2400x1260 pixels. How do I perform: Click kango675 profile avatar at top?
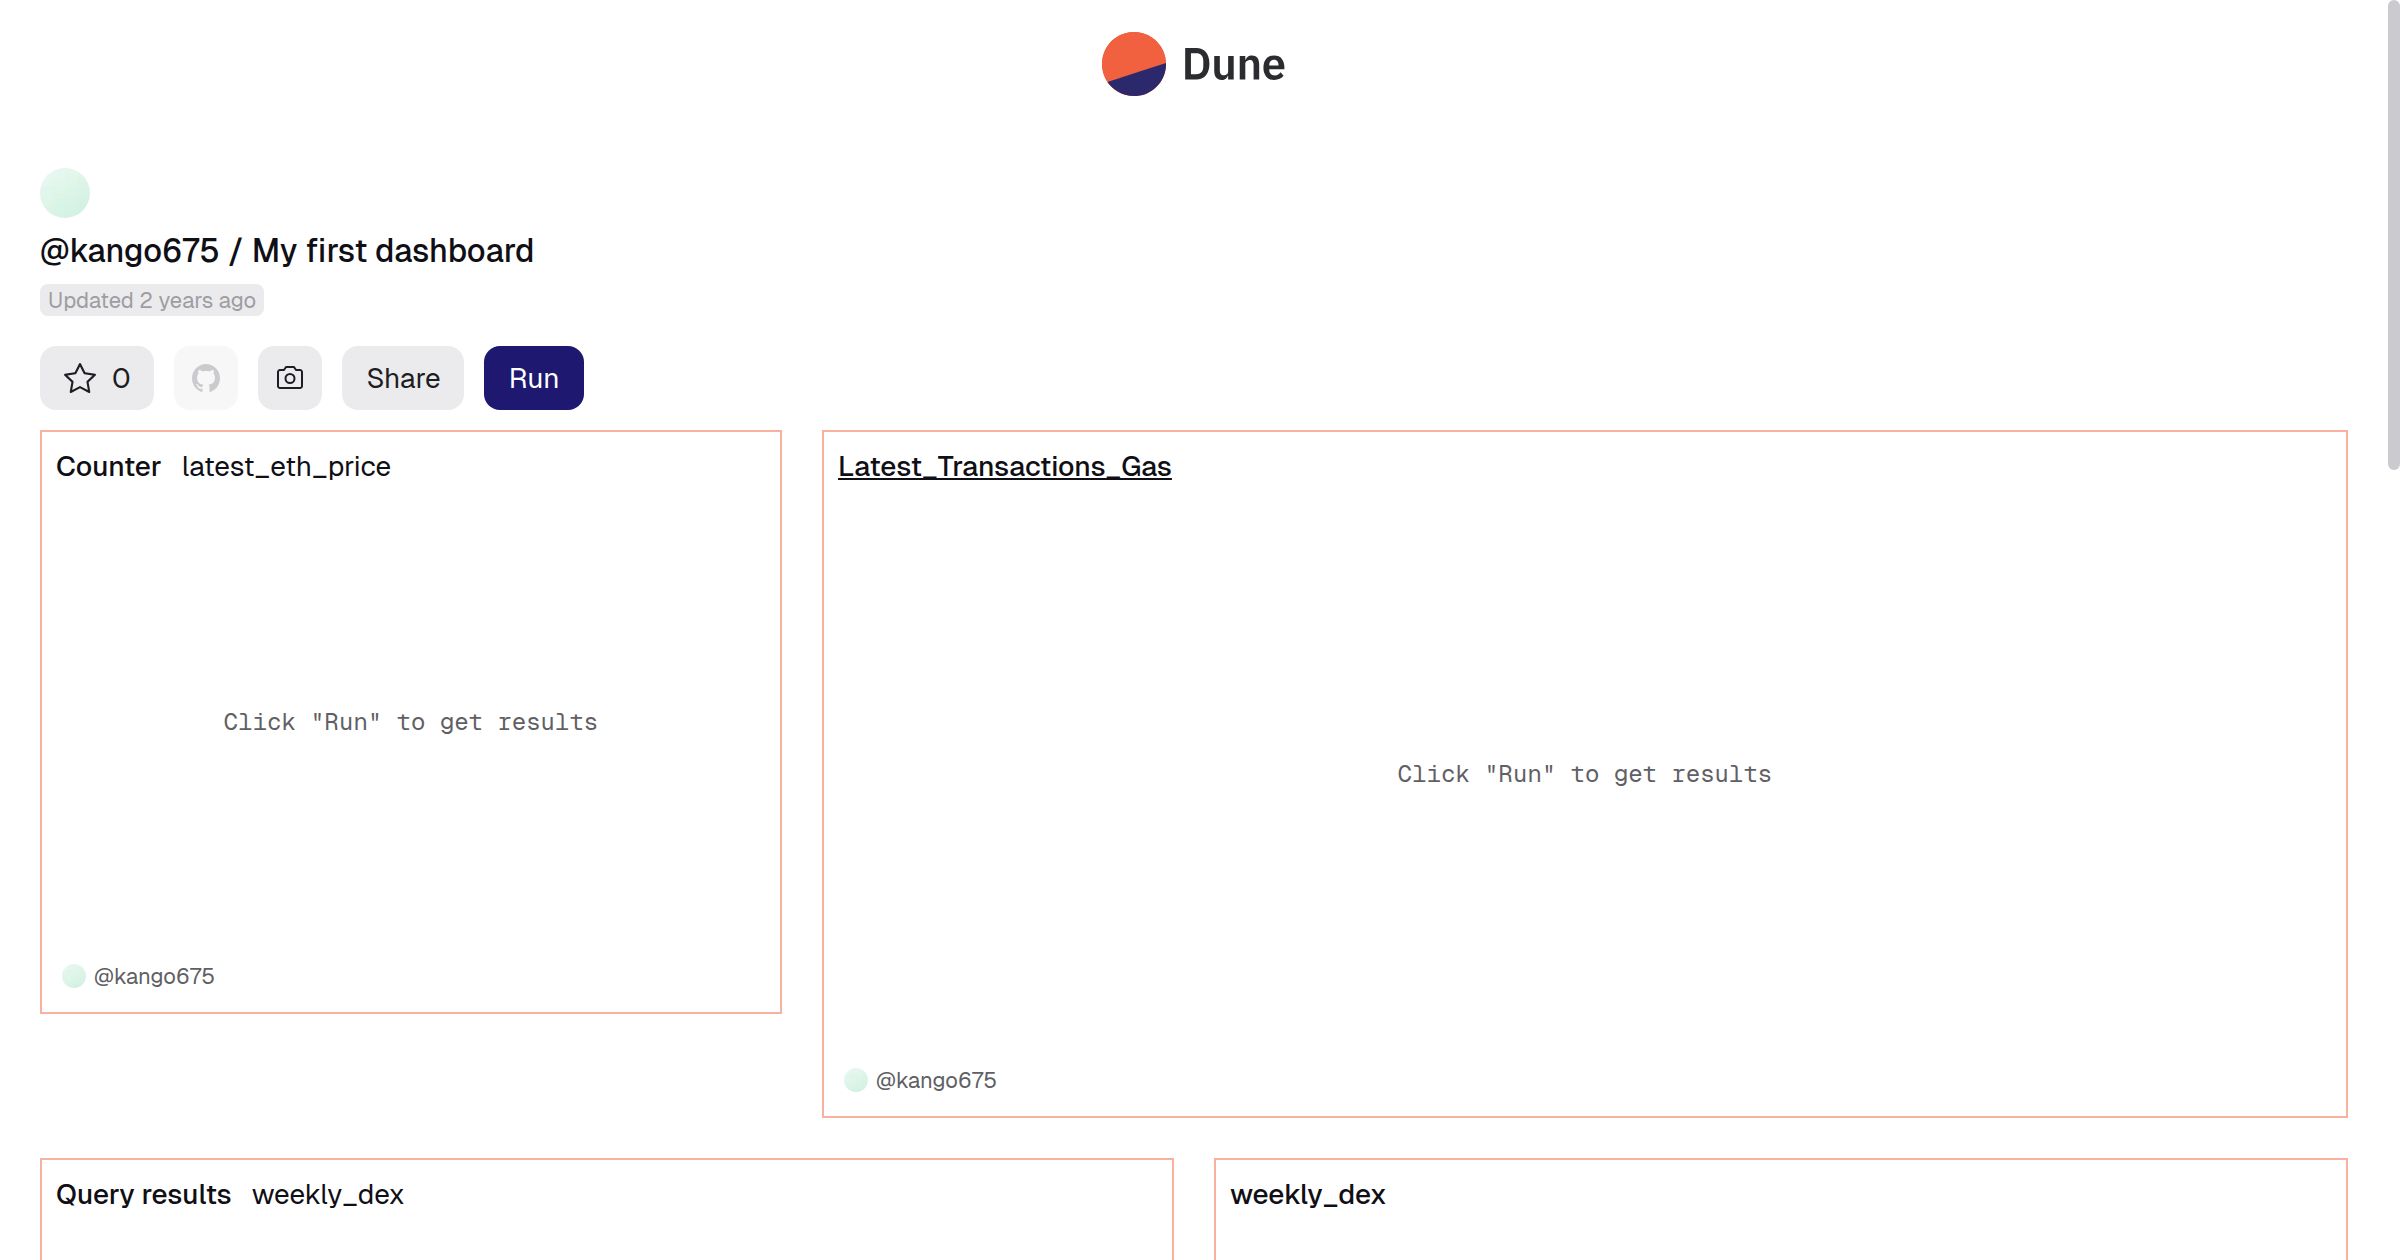point(65,193)
